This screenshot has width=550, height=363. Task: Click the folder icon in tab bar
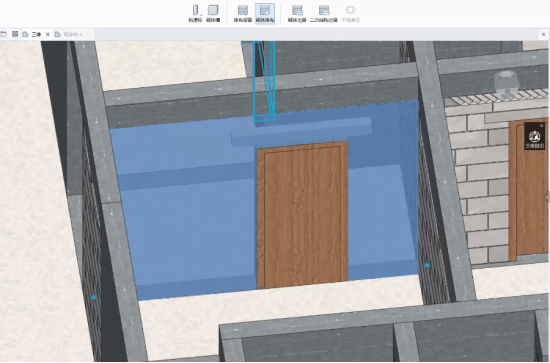point(4,34)
